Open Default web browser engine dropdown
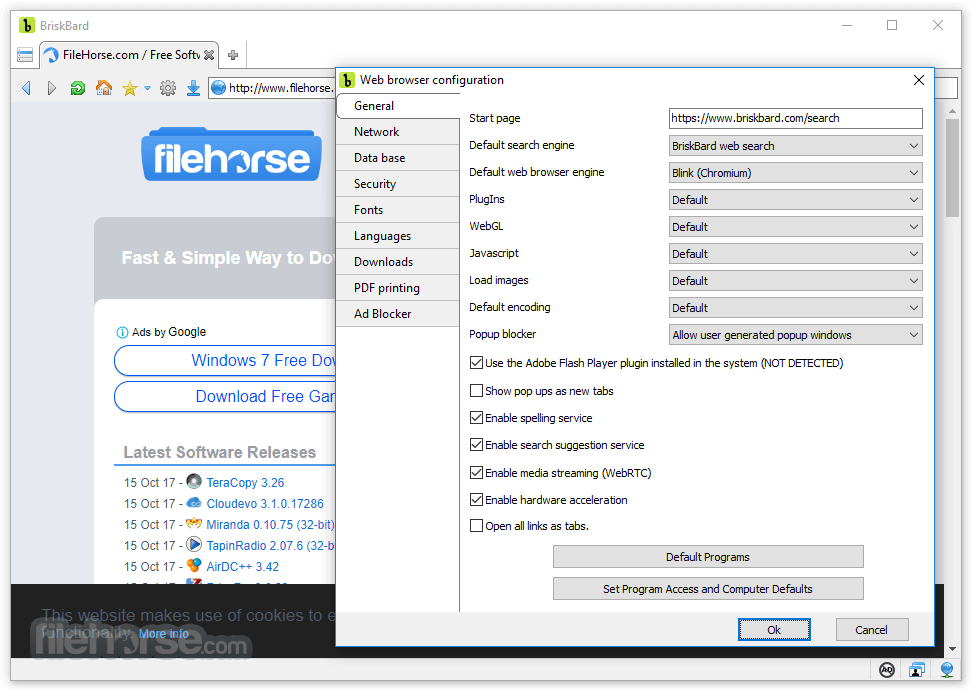Screen dimensions: 972x690 pos(795,173)
